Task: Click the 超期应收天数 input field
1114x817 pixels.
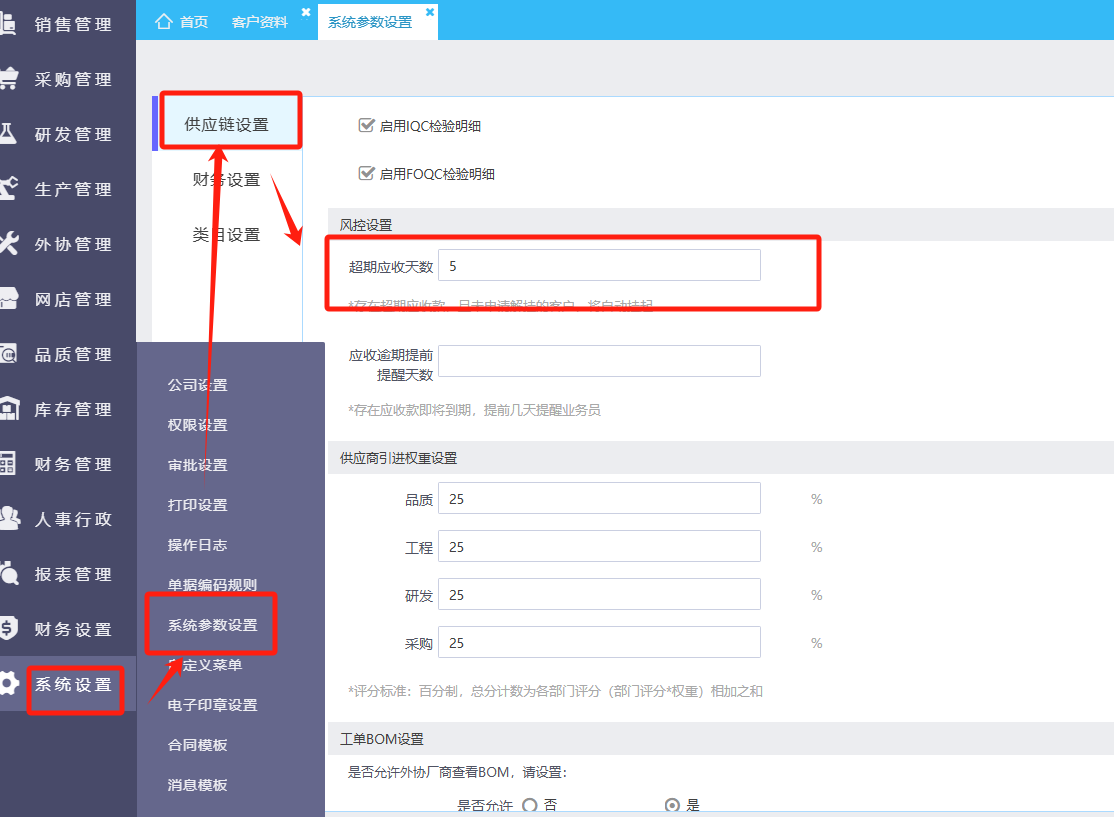Action: 599,265
